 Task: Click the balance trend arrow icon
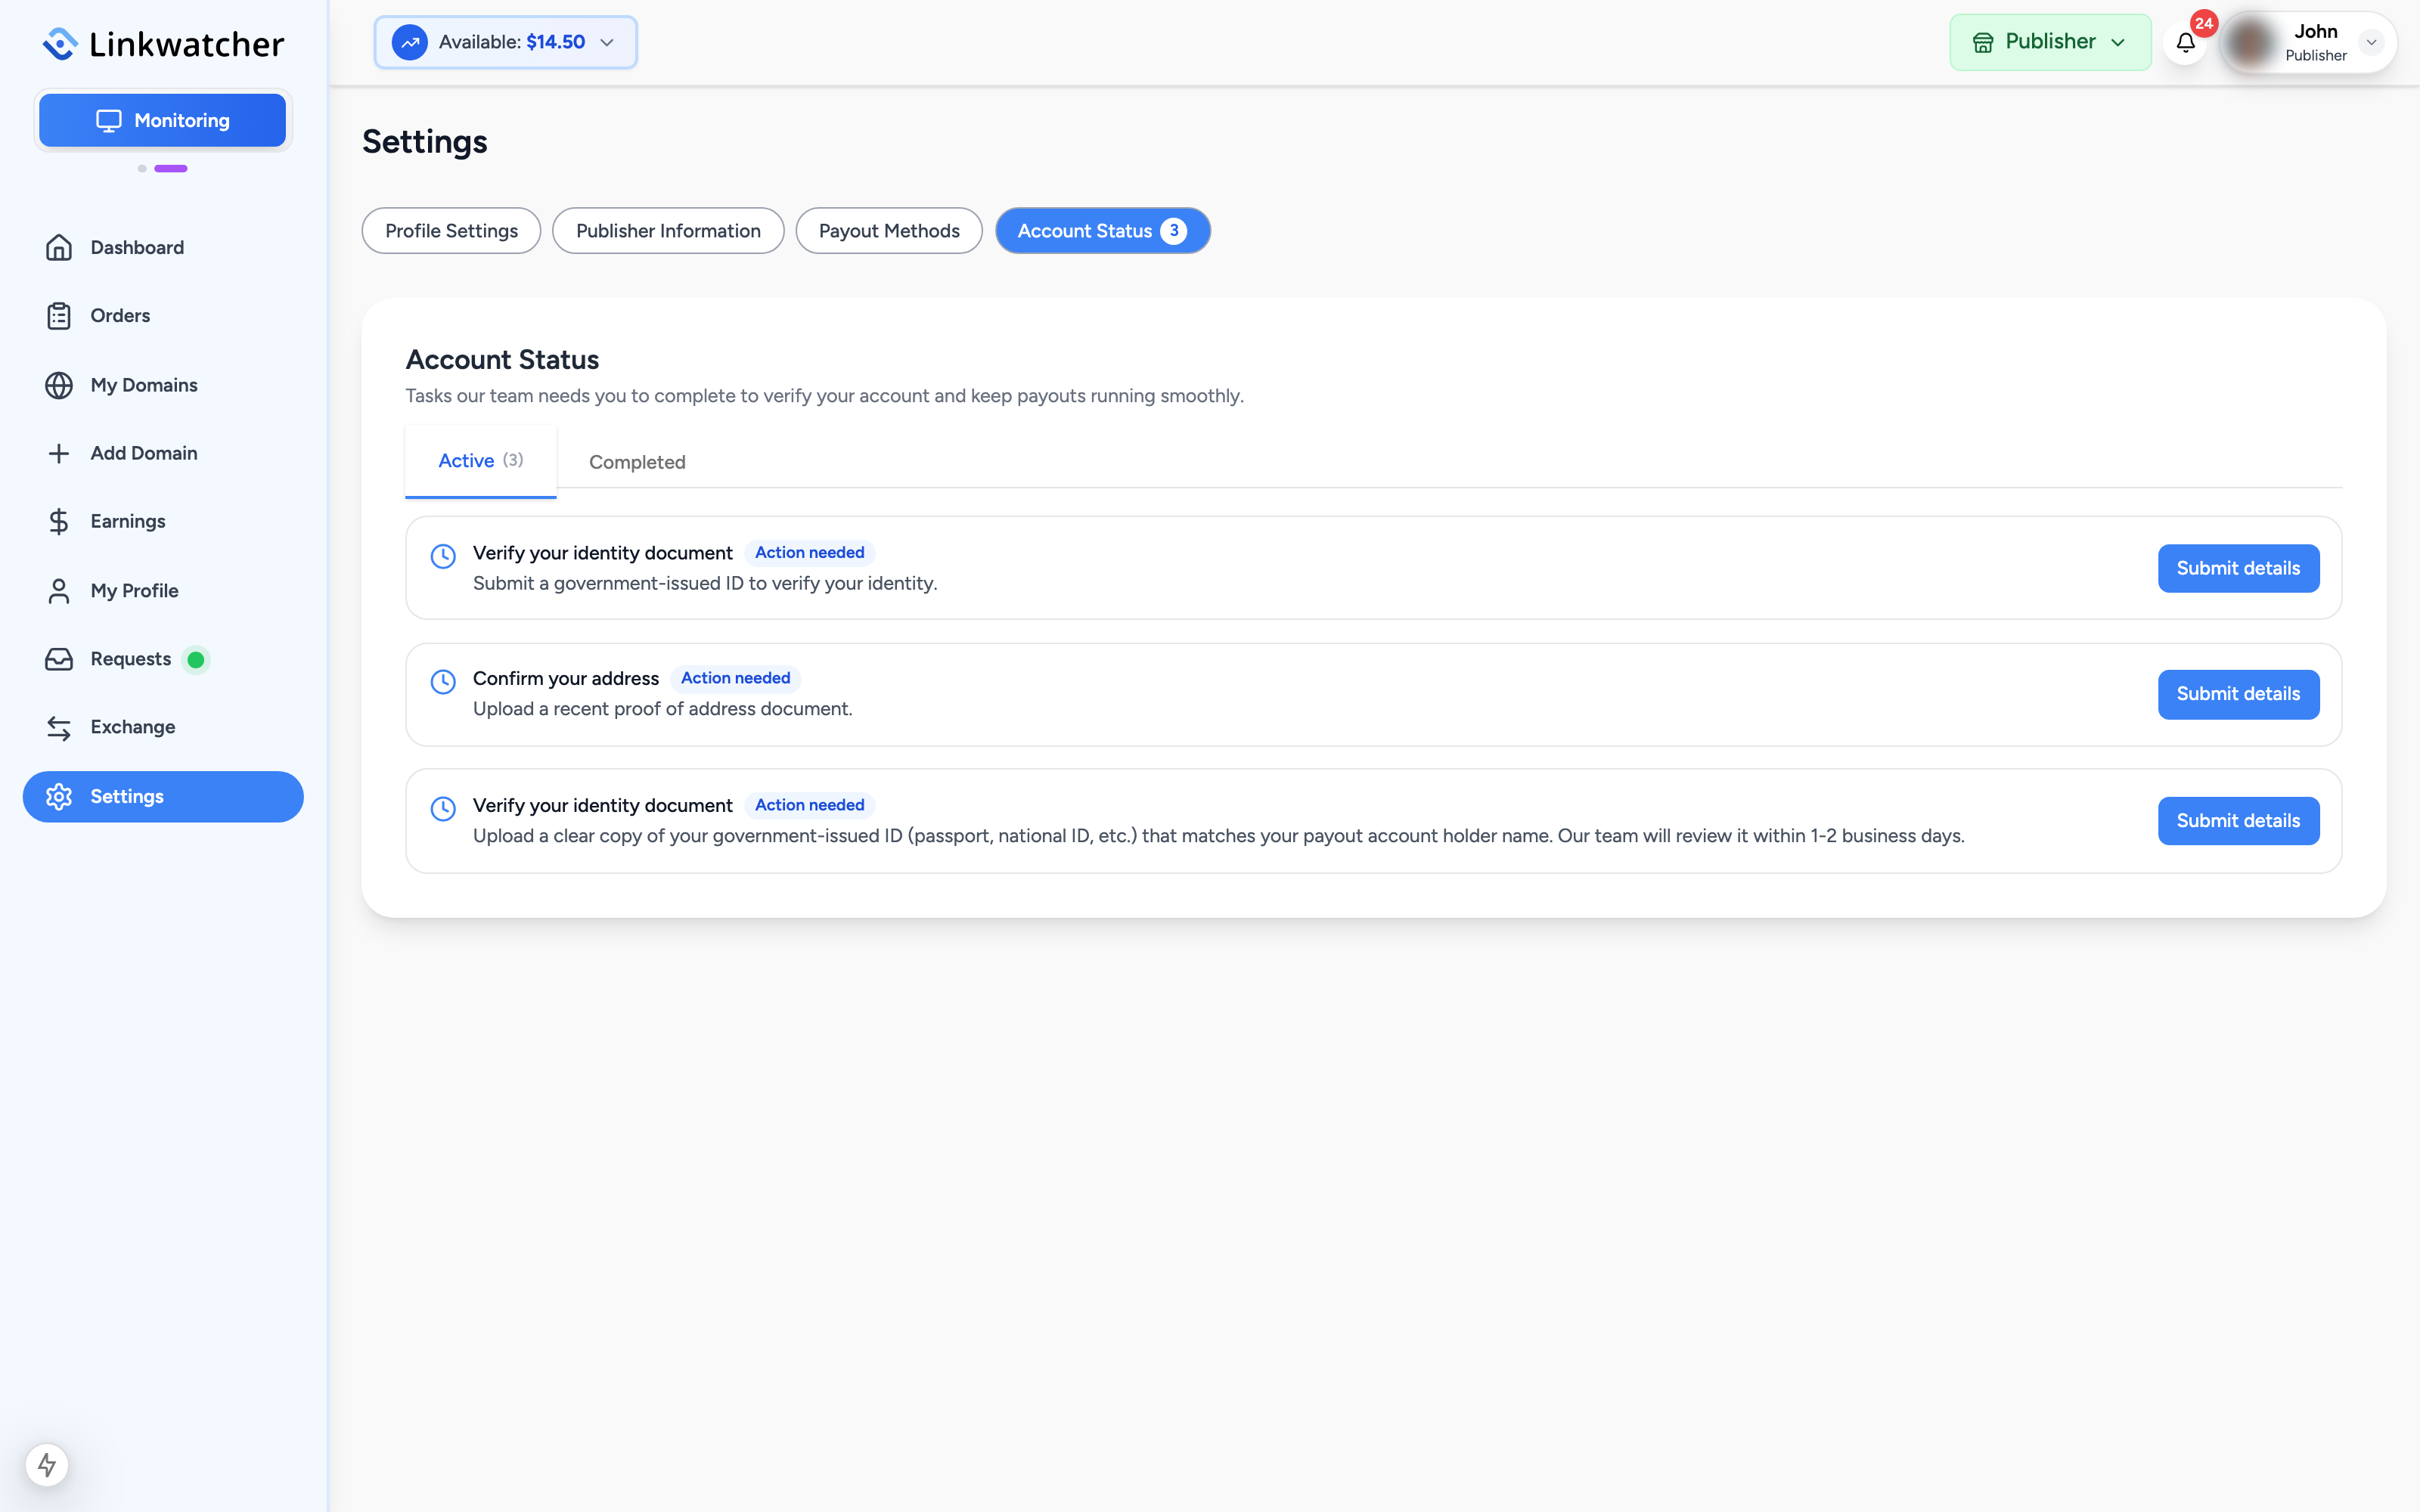(410, 42)
